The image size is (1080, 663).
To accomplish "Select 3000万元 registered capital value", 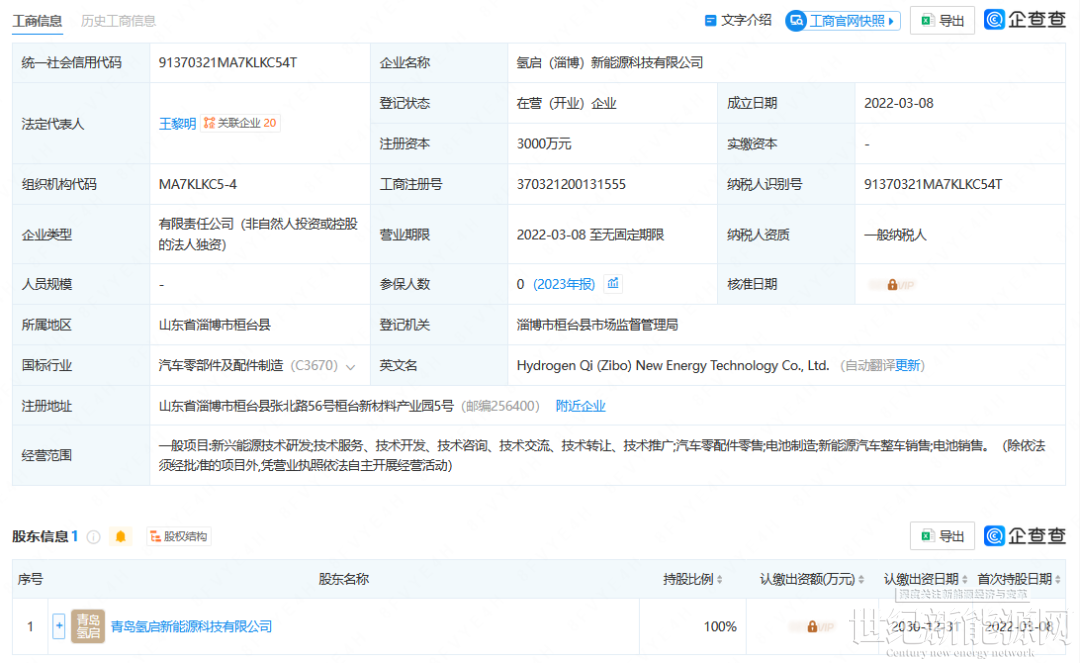I will pos(544,144).
